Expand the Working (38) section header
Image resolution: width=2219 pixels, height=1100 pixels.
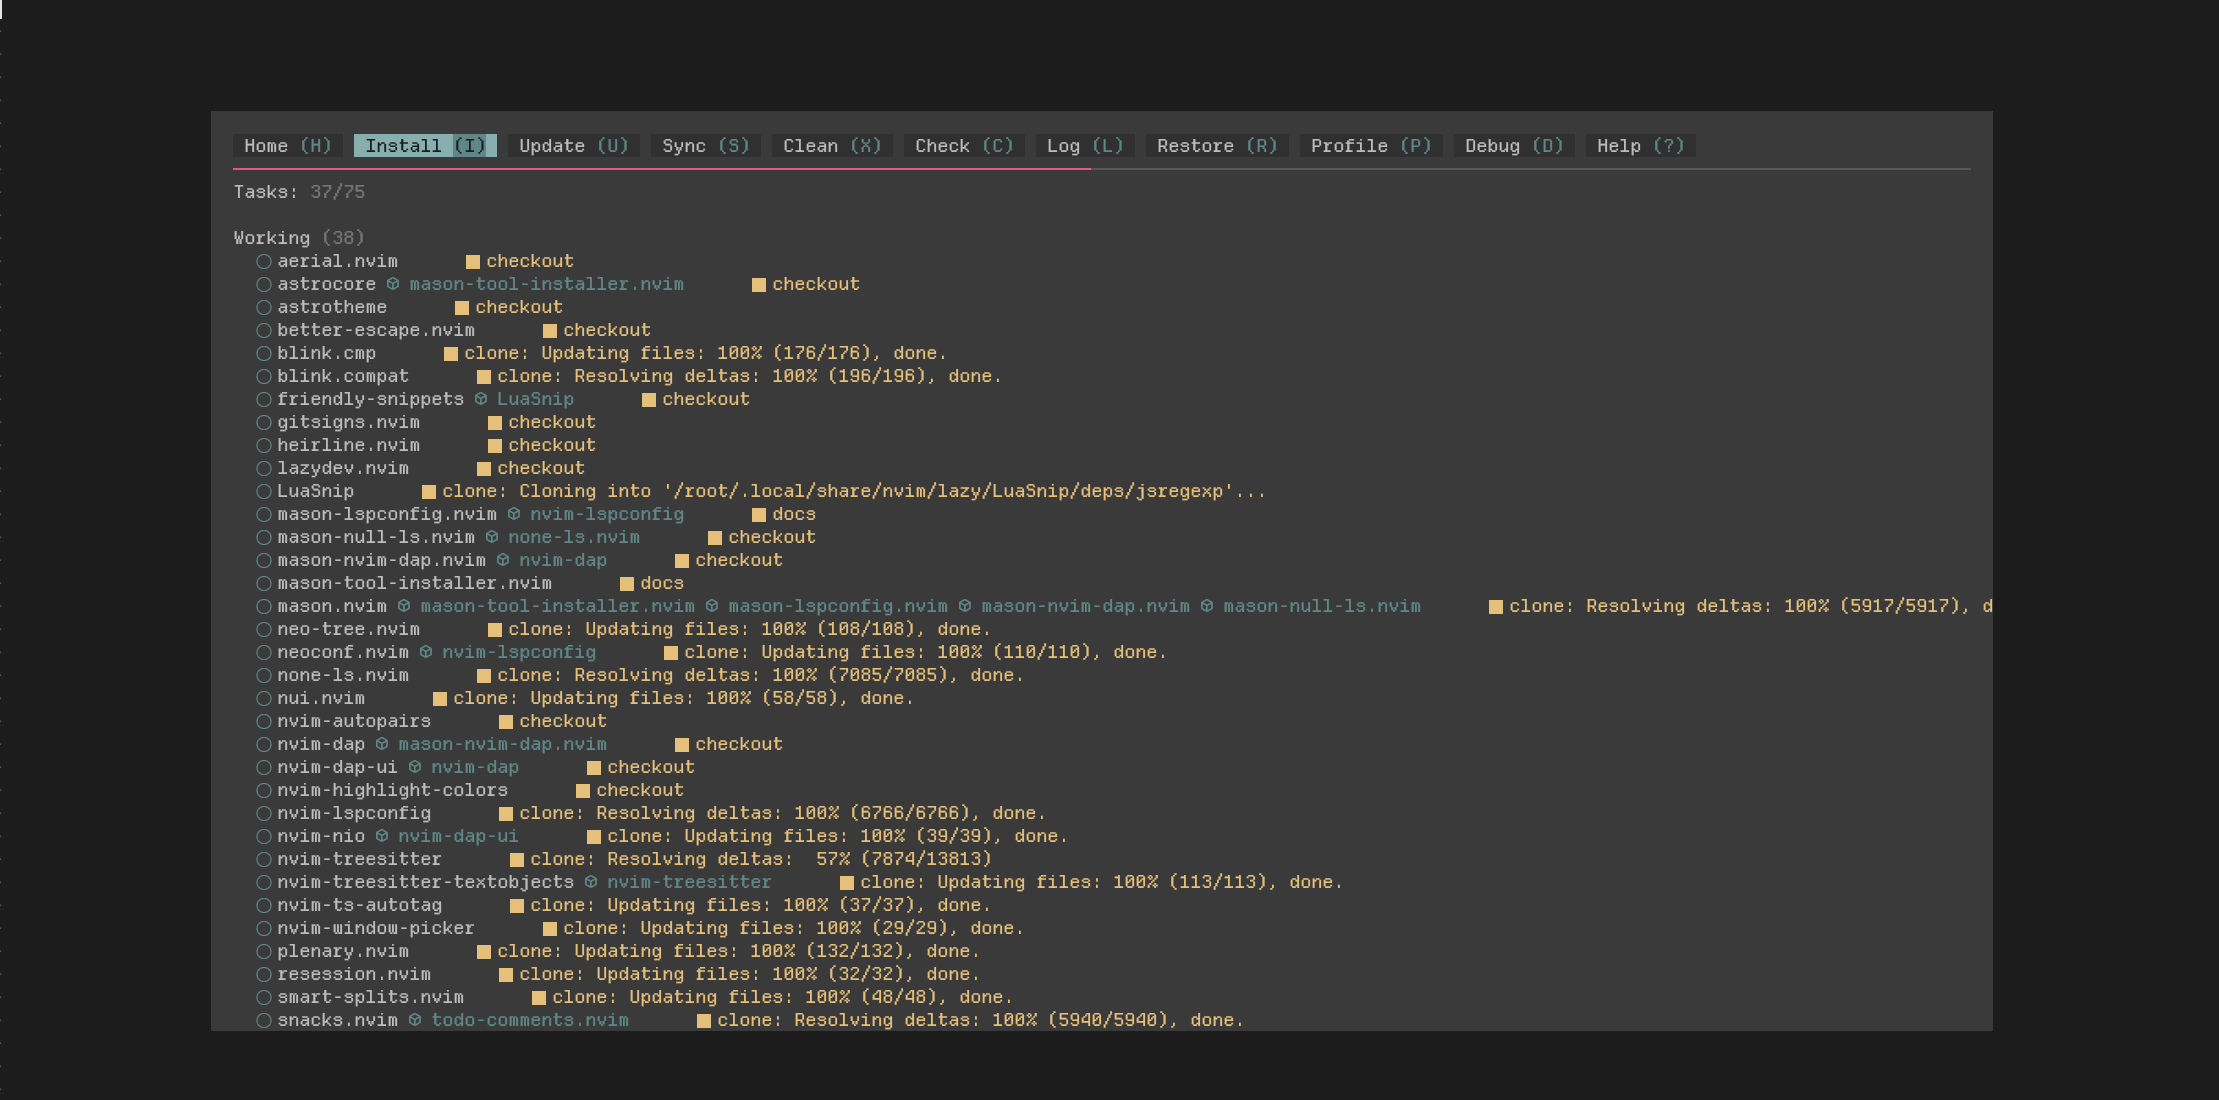click(x=298, y=238)
